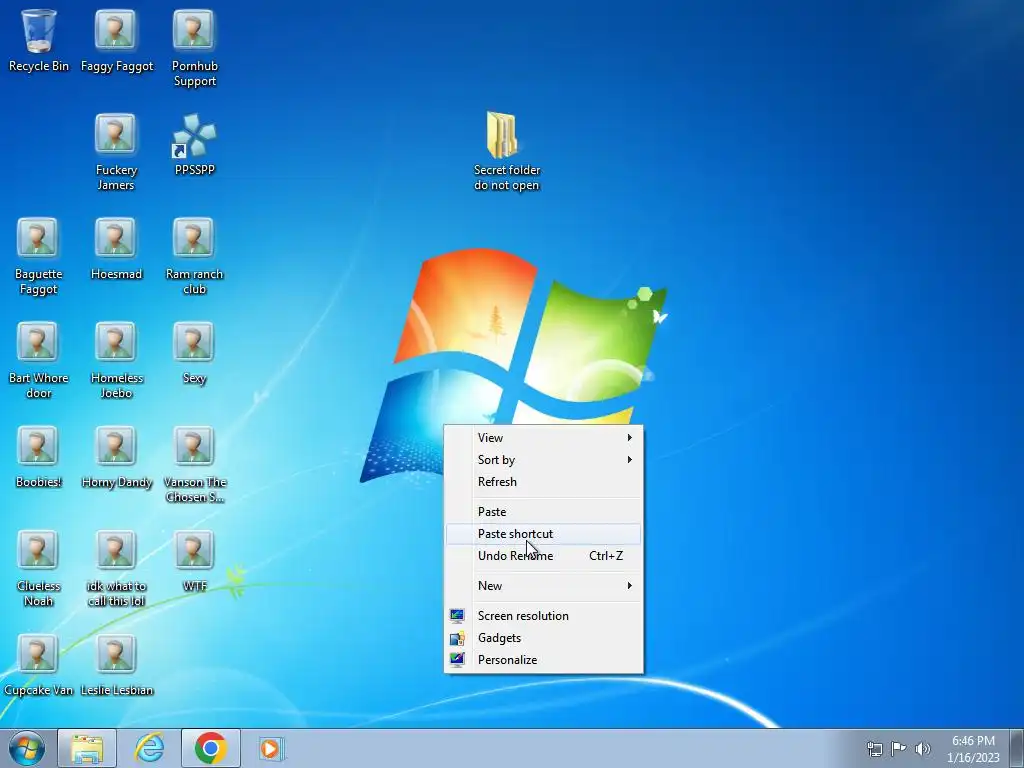The width and height of the screenshot is (1024, 768).
Task: Click the taskbar clock showing 6:46 PM
Action: 973,748
